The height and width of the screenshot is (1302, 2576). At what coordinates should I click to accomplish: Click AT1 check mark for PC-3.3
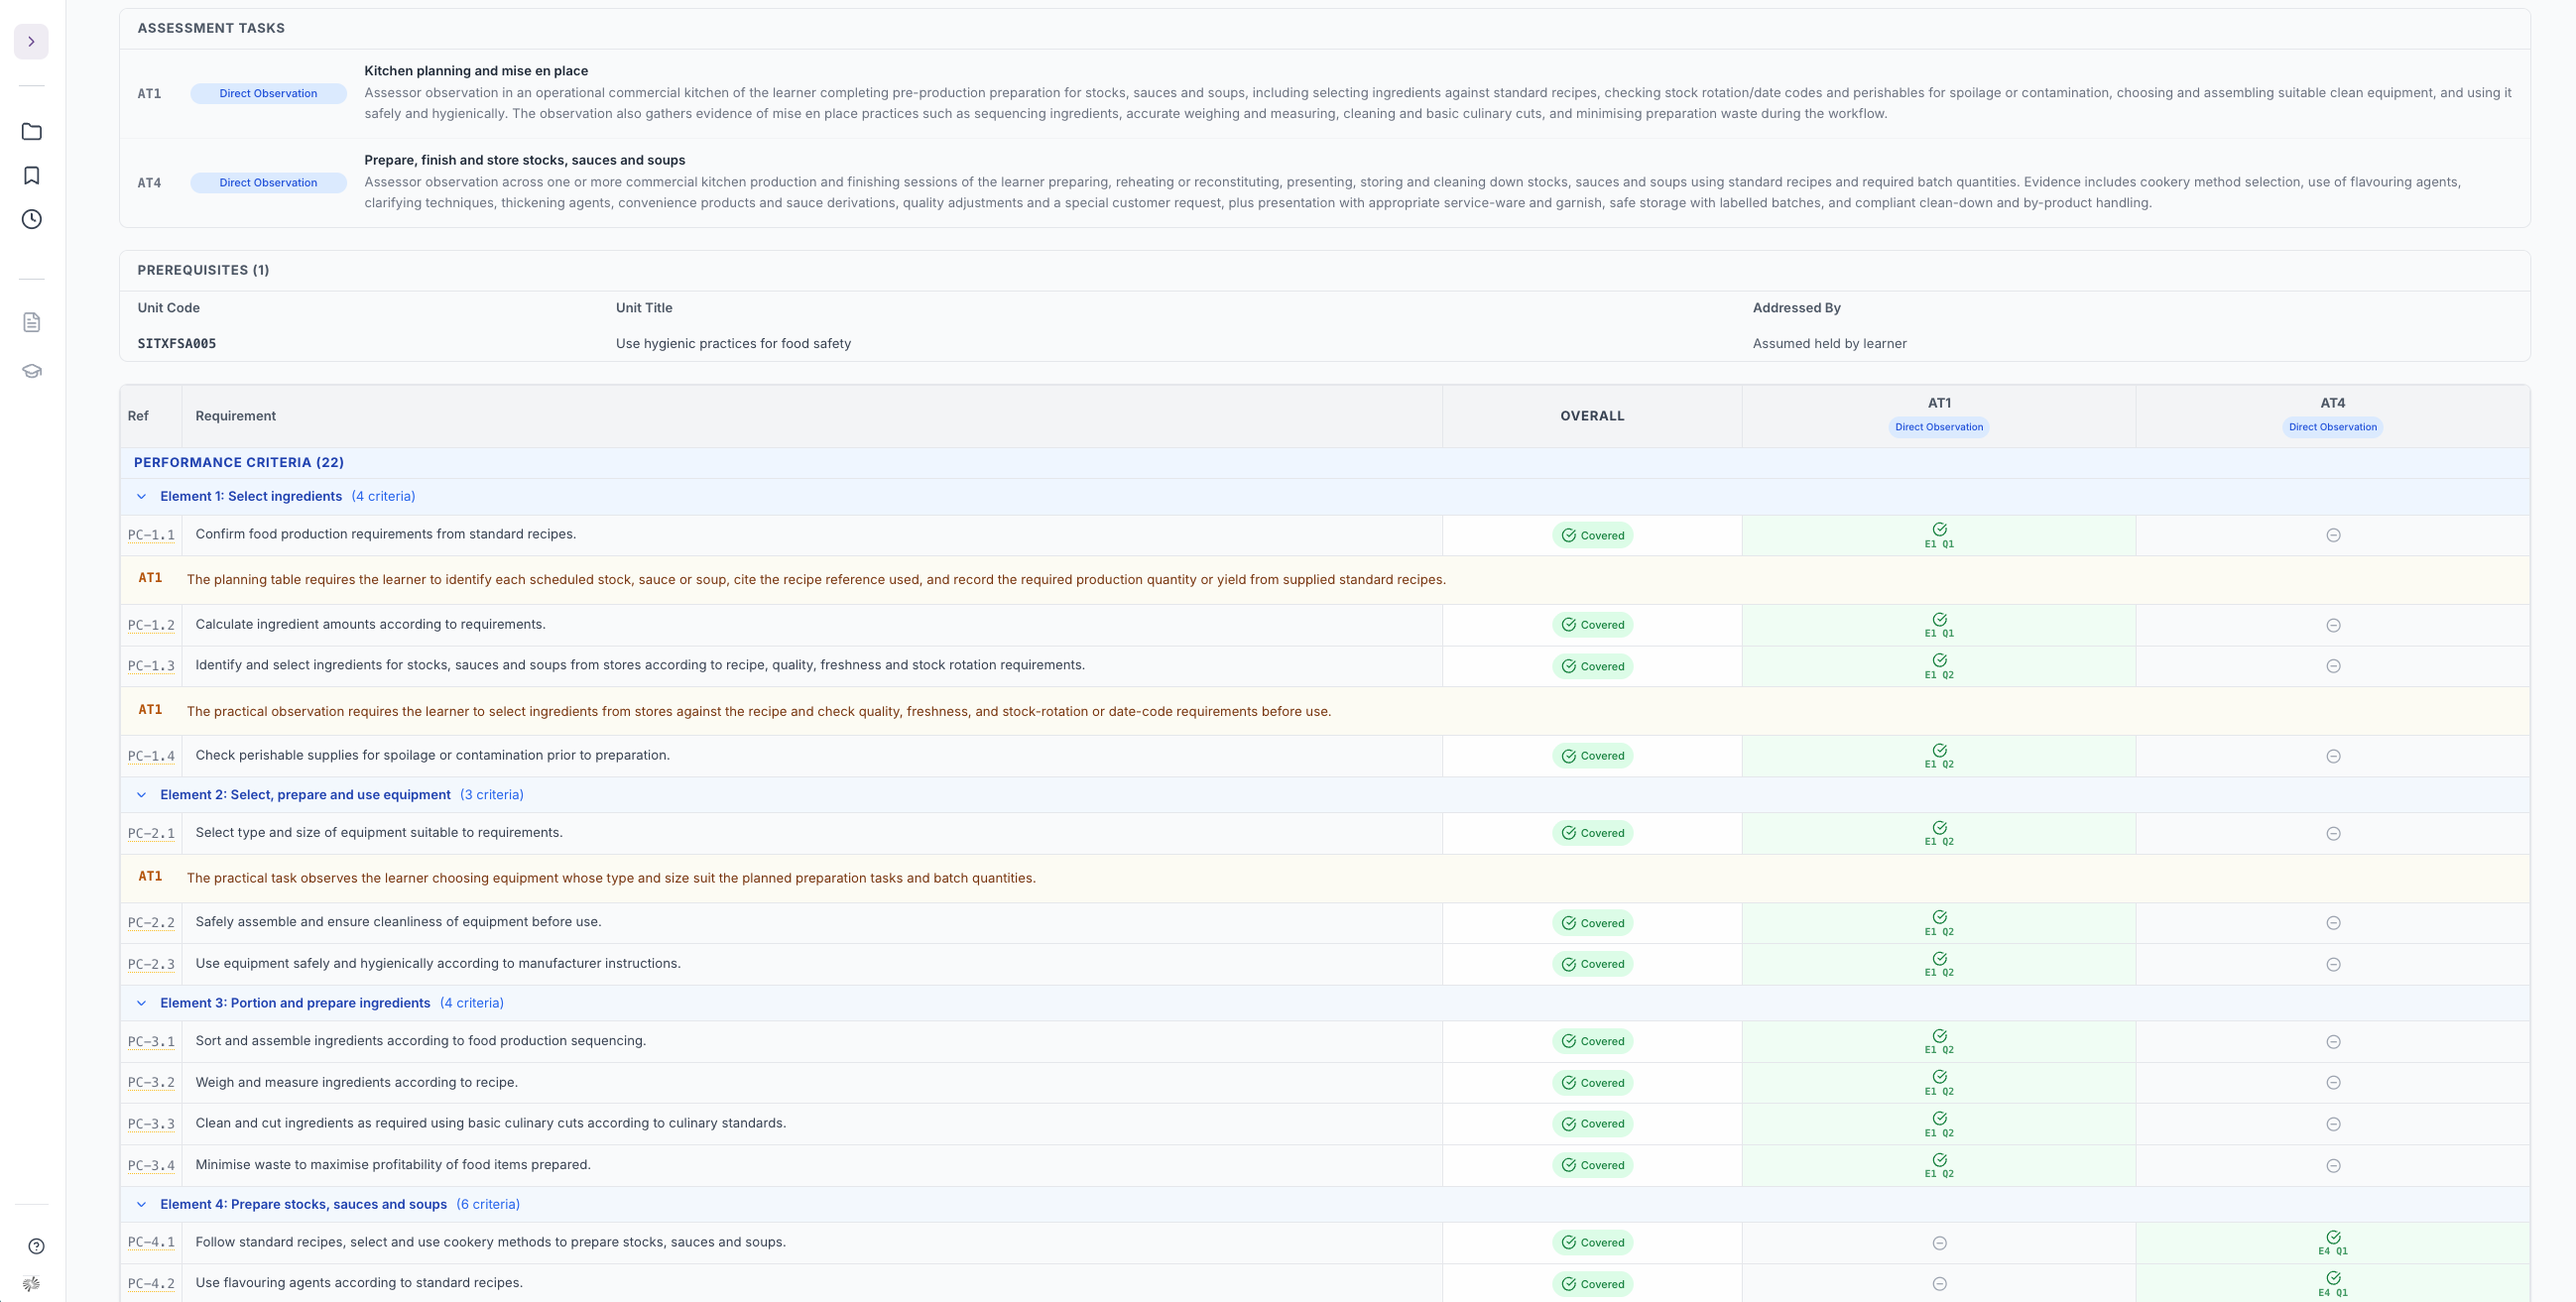1939,1119
